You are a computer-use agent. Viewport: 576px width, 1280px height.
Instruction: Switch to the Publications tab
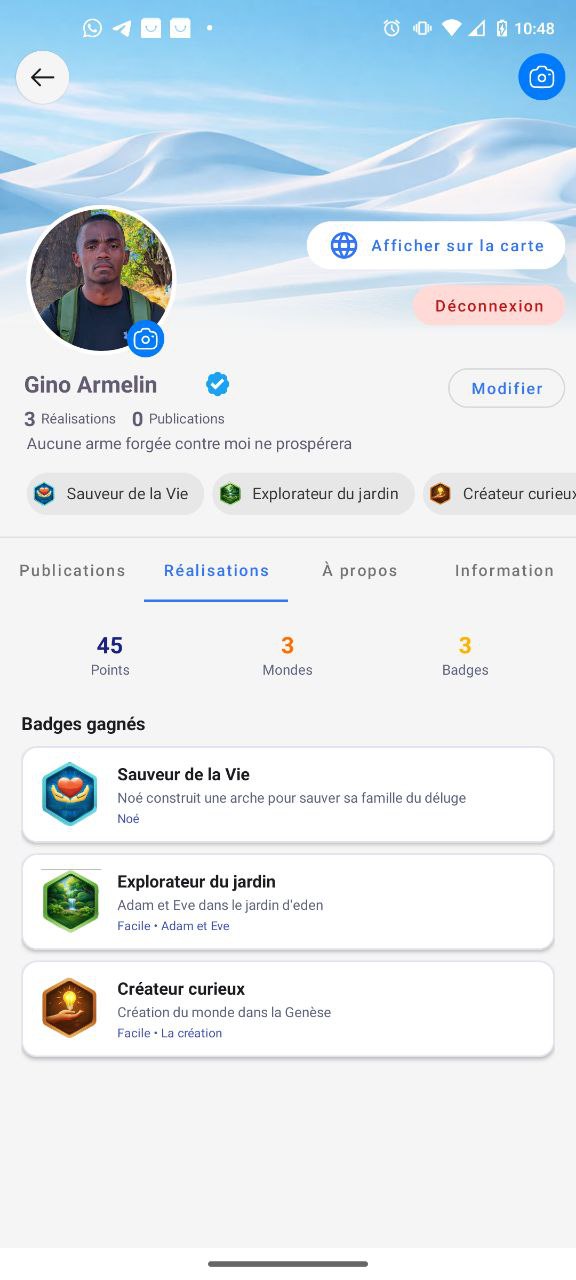coord(72,570)
